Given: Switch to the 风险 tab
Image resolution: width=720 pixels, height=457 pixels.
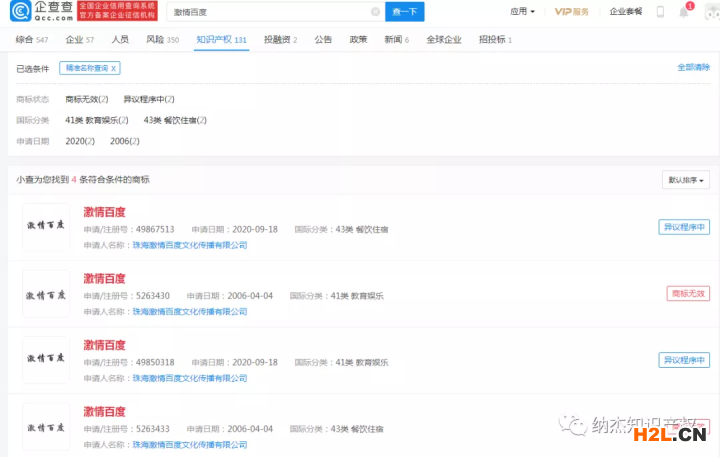Looking at the screenshot, I should pos(162,39).
